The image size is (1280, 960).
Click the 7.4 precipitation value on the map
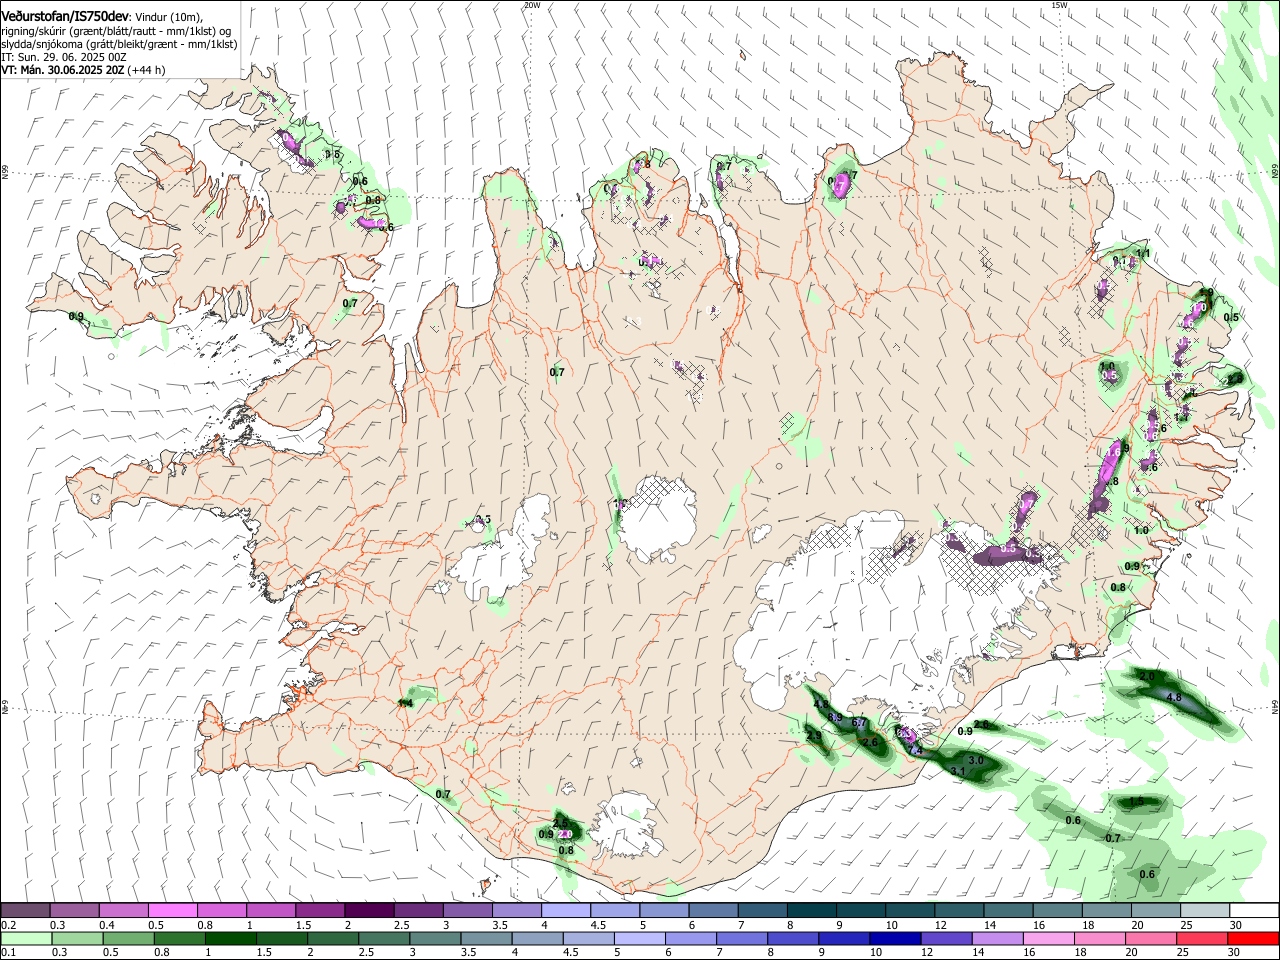pyautogui.click(x=913, y=750)
